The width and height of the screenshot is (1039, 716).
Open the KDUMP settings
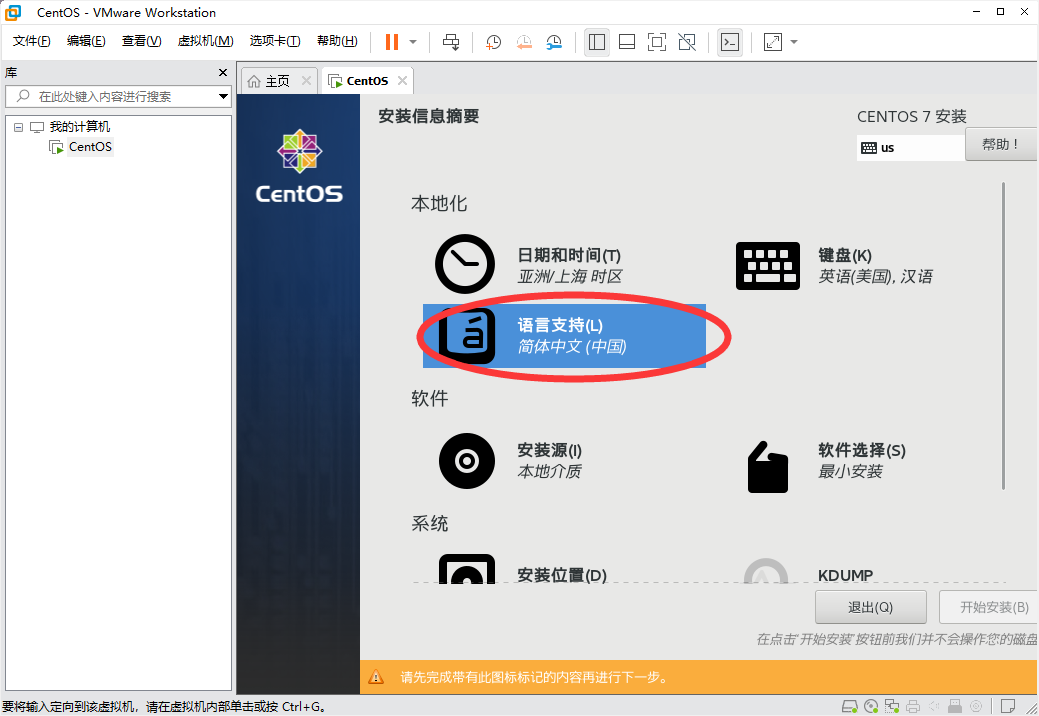pyautogui.click(x=808, y=572)
